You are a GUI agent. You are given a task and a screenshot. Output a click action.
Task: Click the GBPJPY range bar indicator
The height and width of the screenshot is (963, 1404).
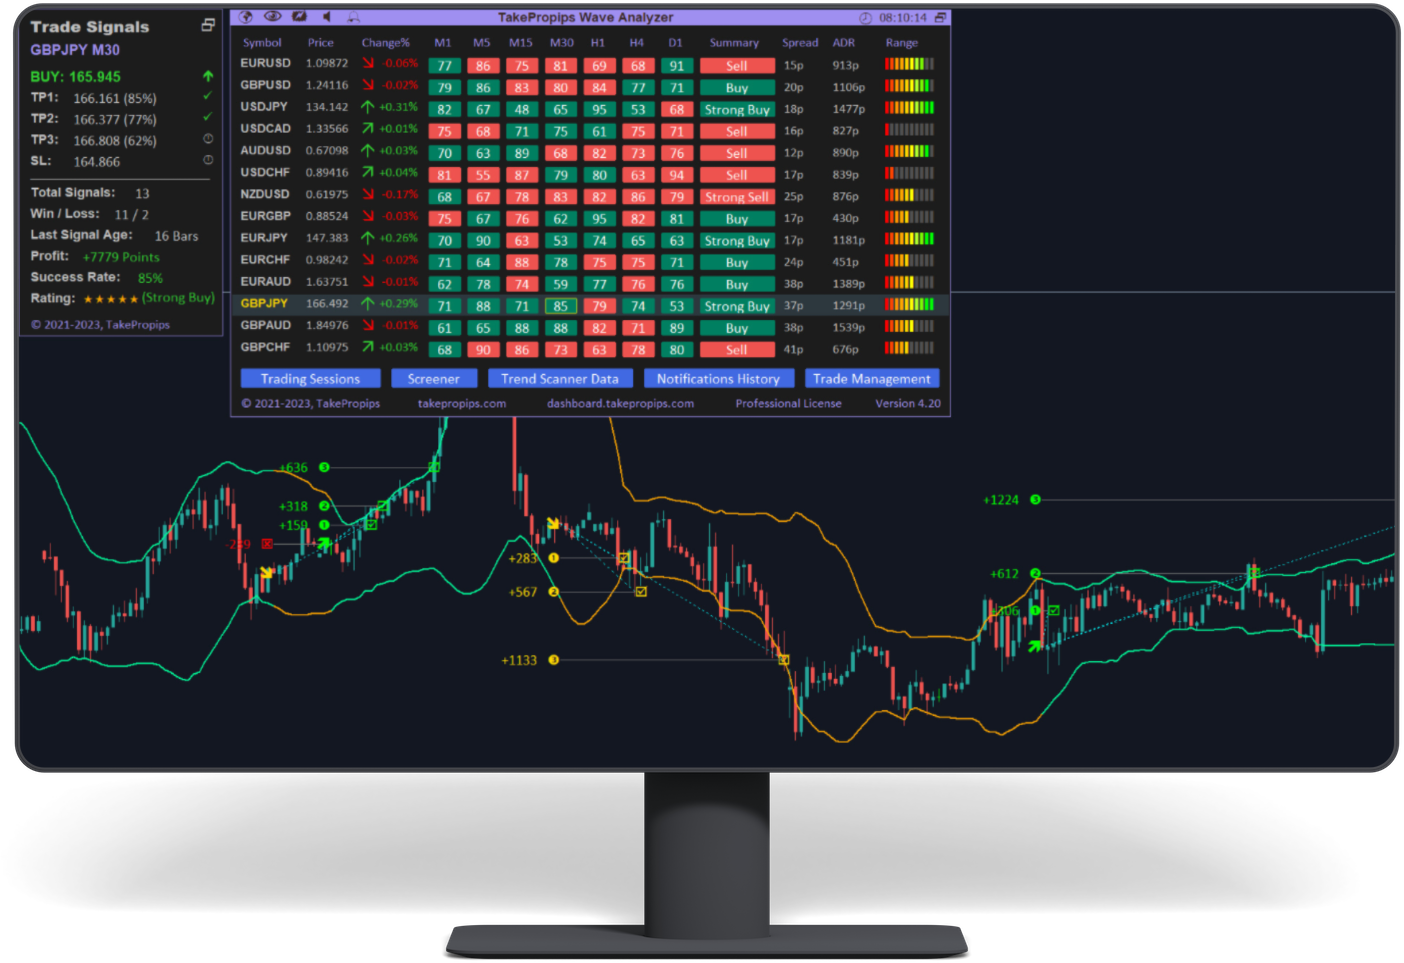tap(909, 305)
